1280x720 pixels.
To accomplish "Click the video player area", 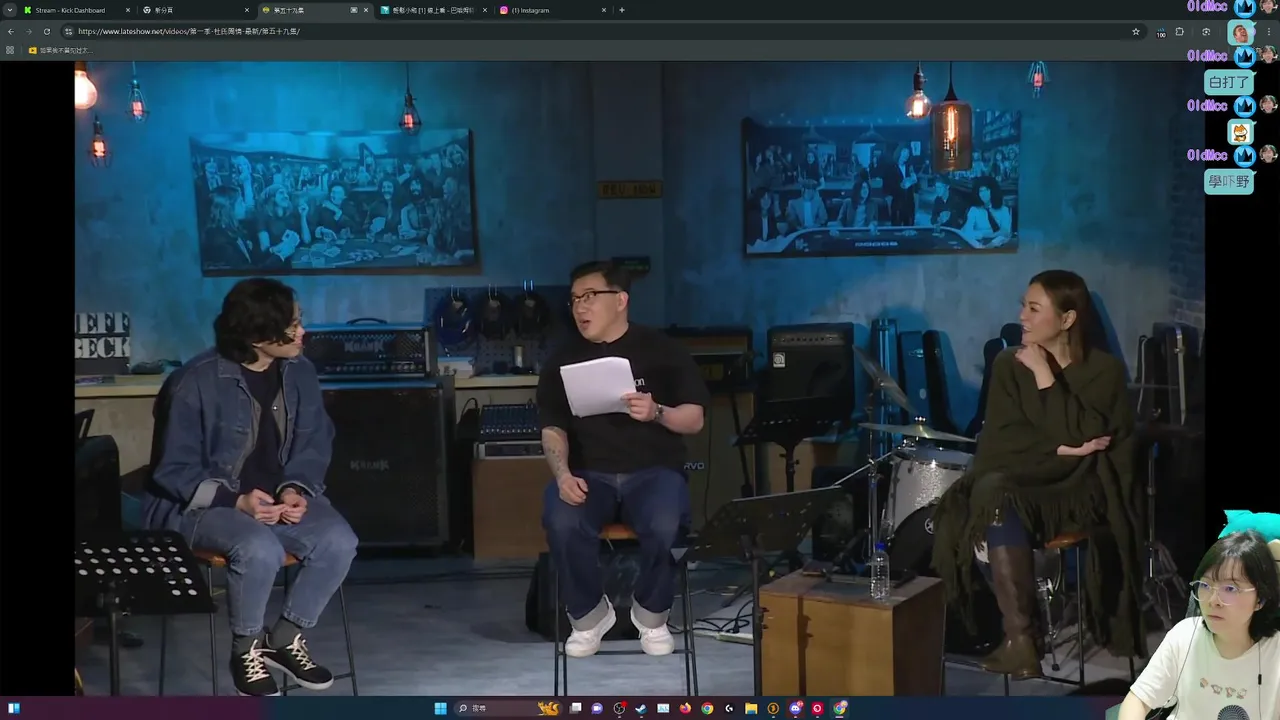I will point(640,378).
